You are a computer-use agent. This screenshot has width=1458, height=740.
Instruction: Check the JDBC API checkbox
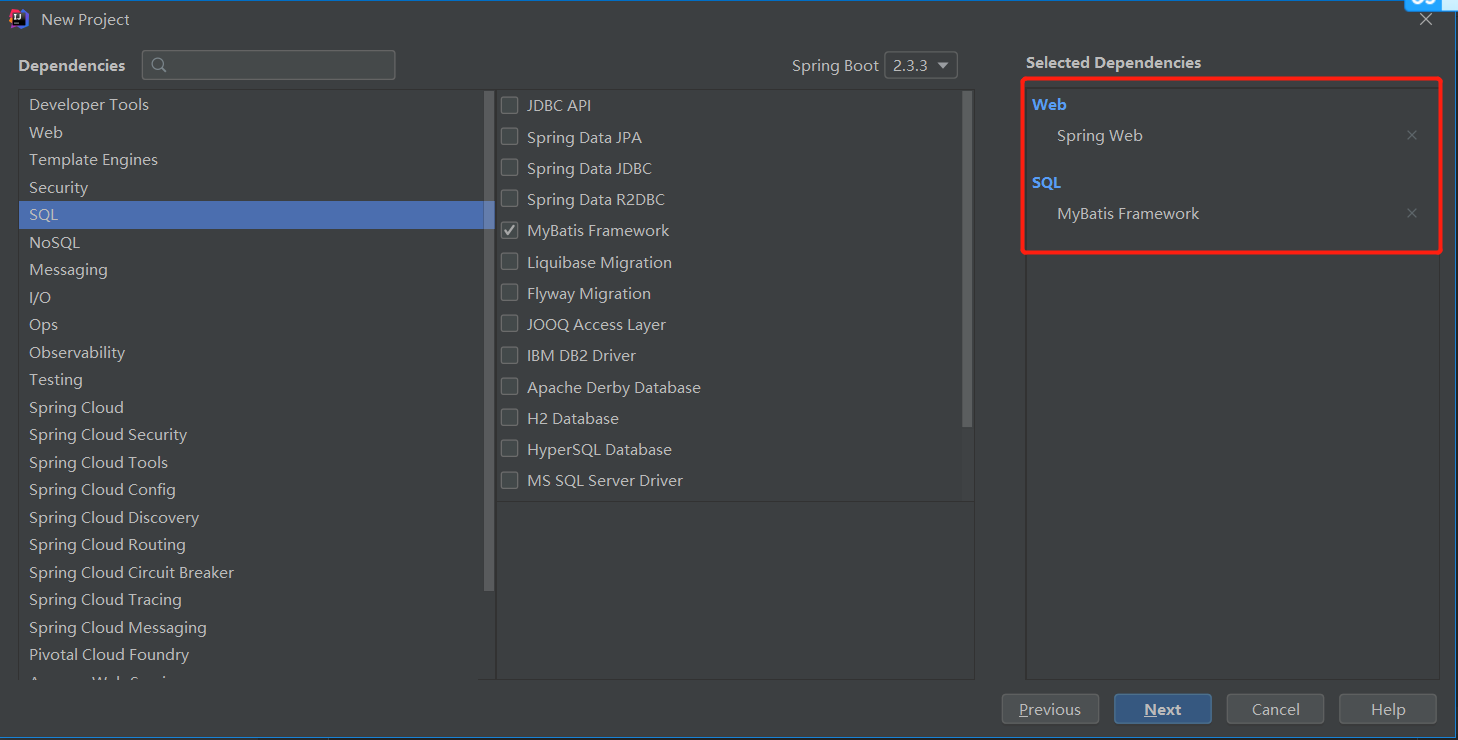pos(510,105)
